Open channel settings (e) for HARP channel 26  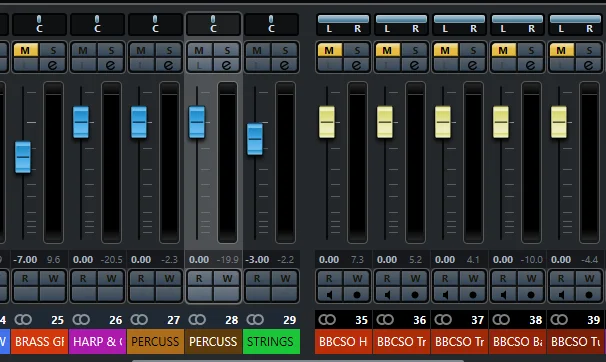pyautogui.click(x=111, y=65)
